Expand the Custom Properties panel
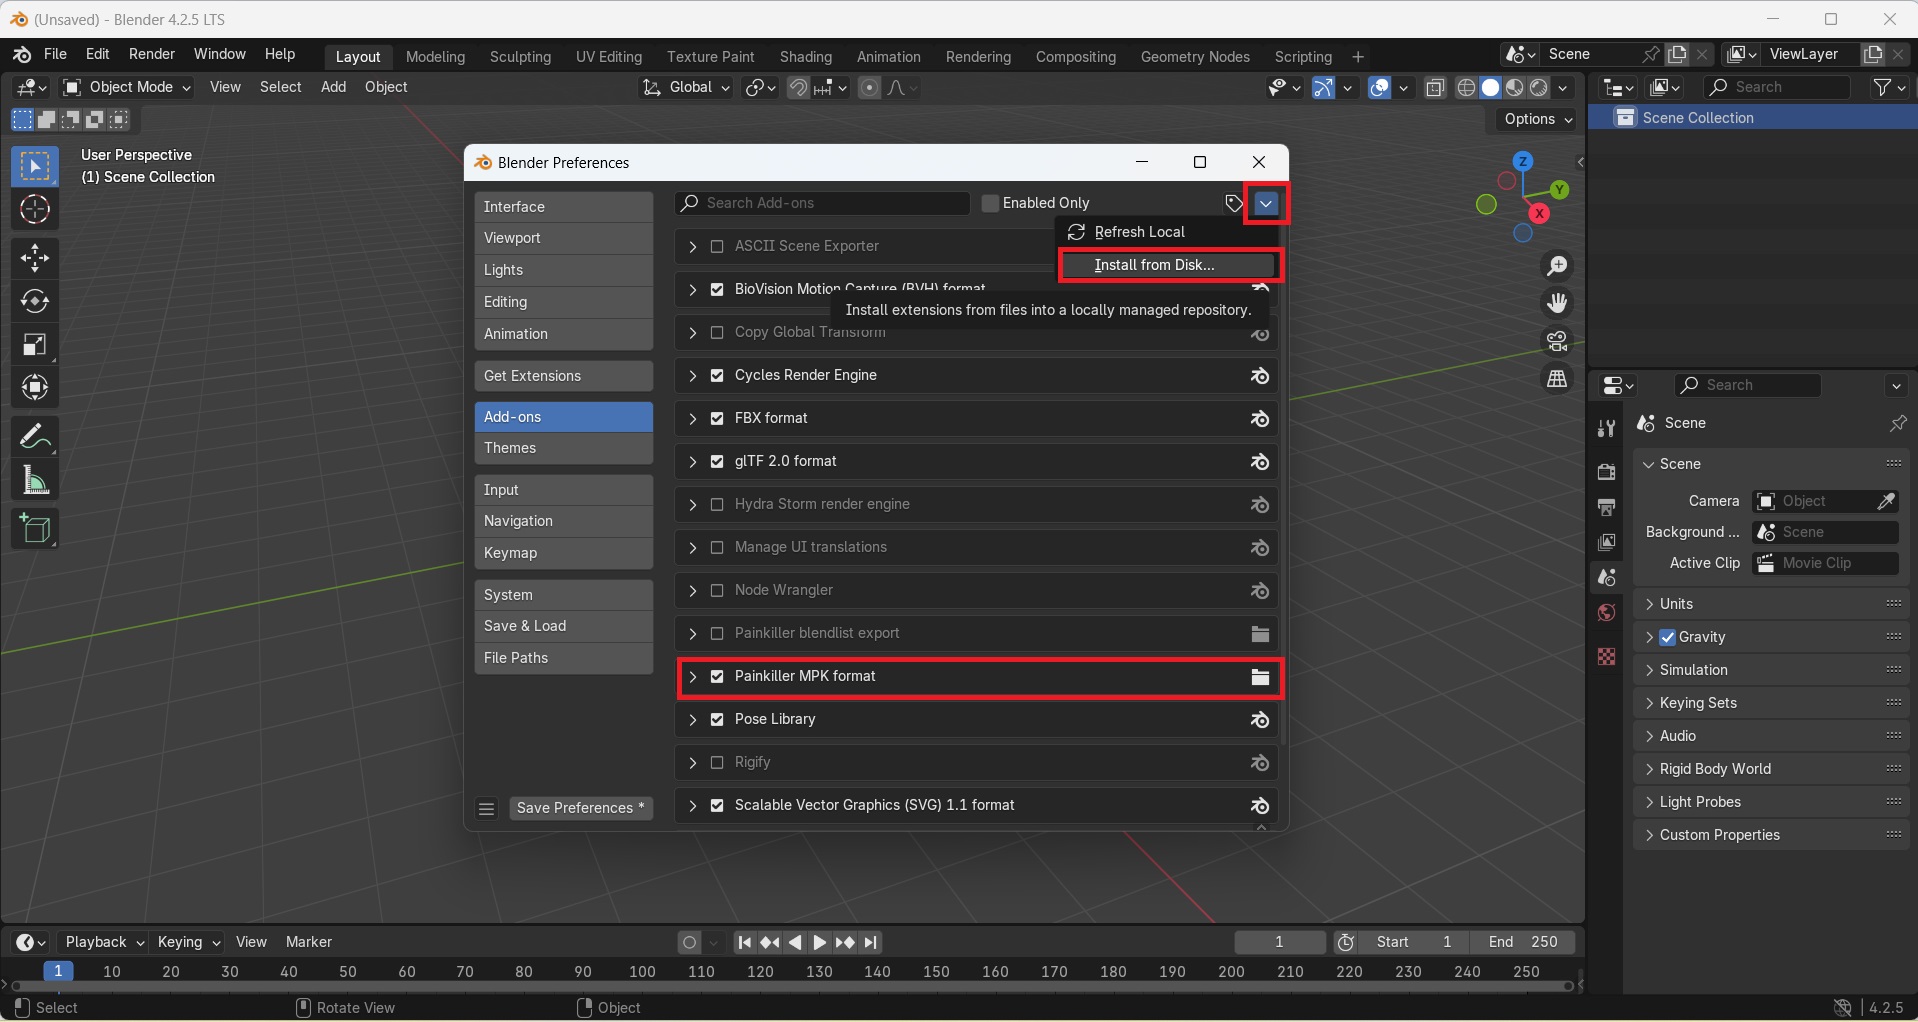 pos(1771,835)
